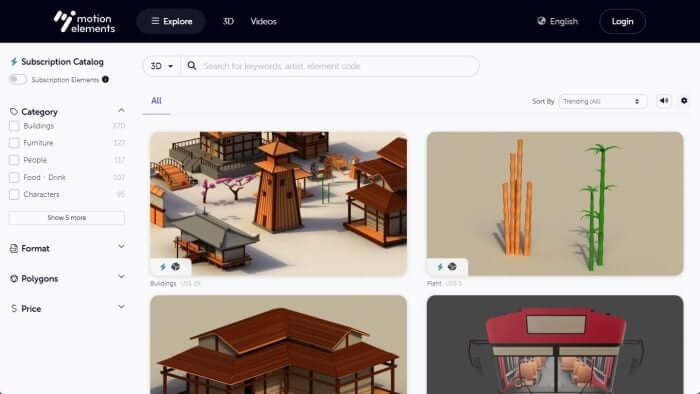Click the globe language icon
This screenshot has height=394, width=700.
tap(541, 21)
